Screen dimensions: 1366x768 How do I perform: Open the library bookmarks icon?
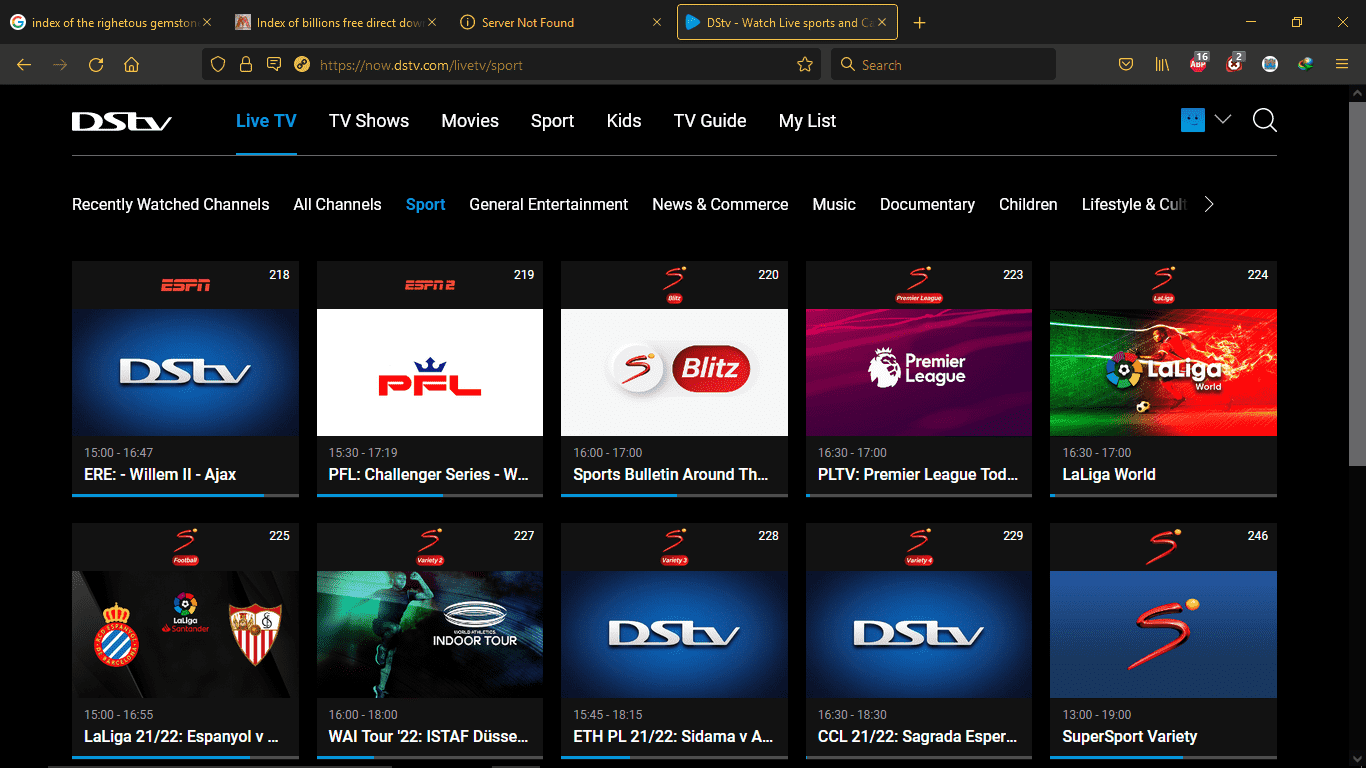(x=1162, y=65)
